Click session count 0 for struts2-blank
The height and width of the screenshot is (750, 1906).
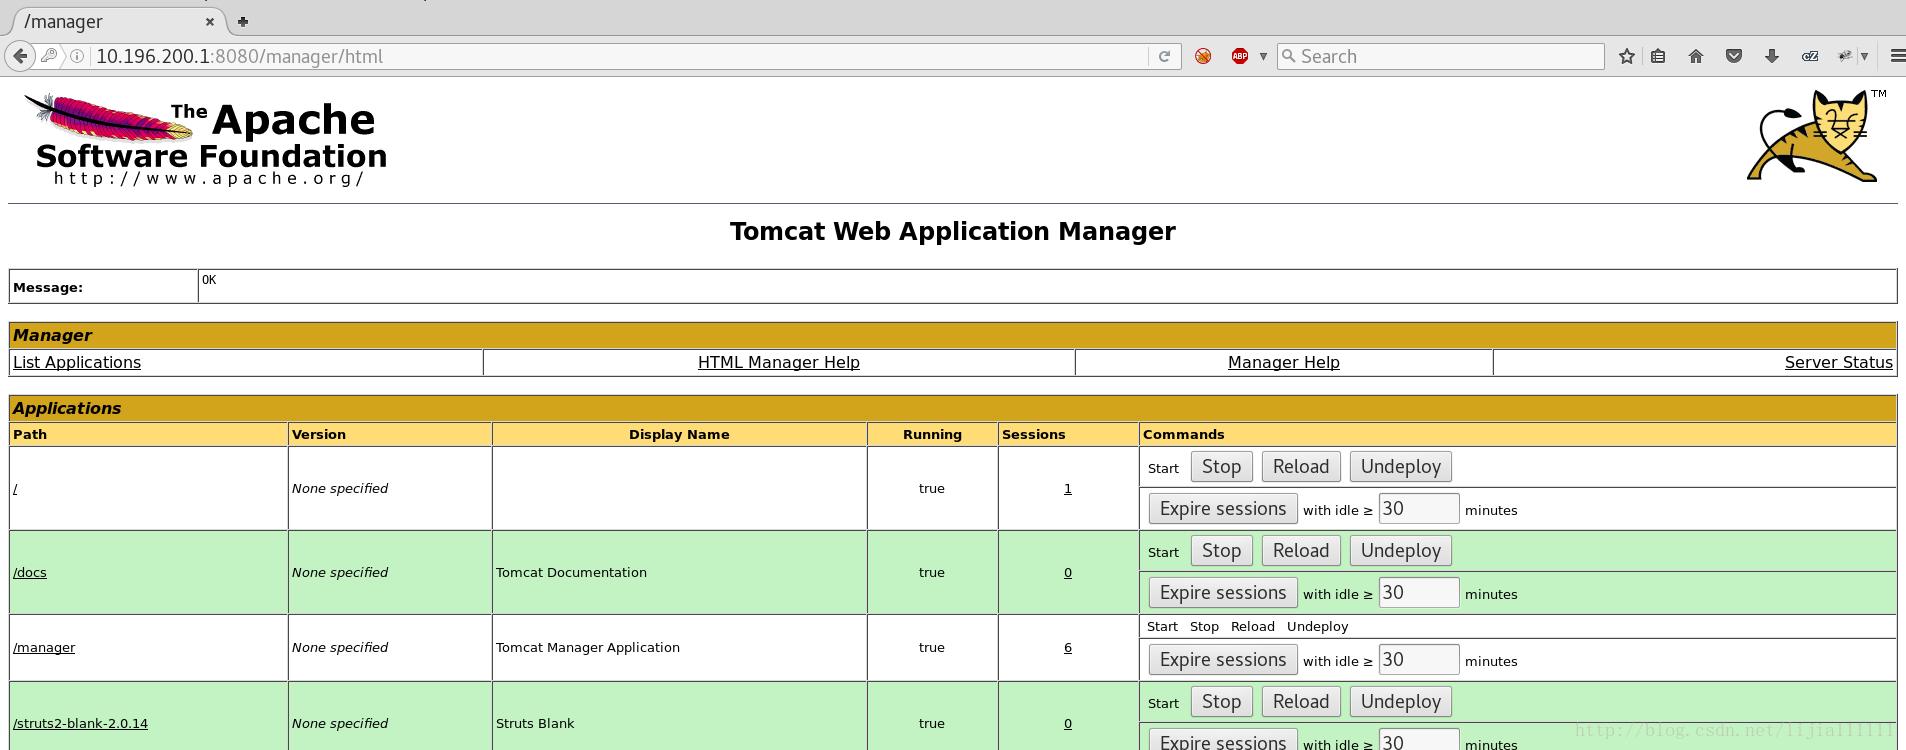pyautogui.click(x=1068, y=724)
